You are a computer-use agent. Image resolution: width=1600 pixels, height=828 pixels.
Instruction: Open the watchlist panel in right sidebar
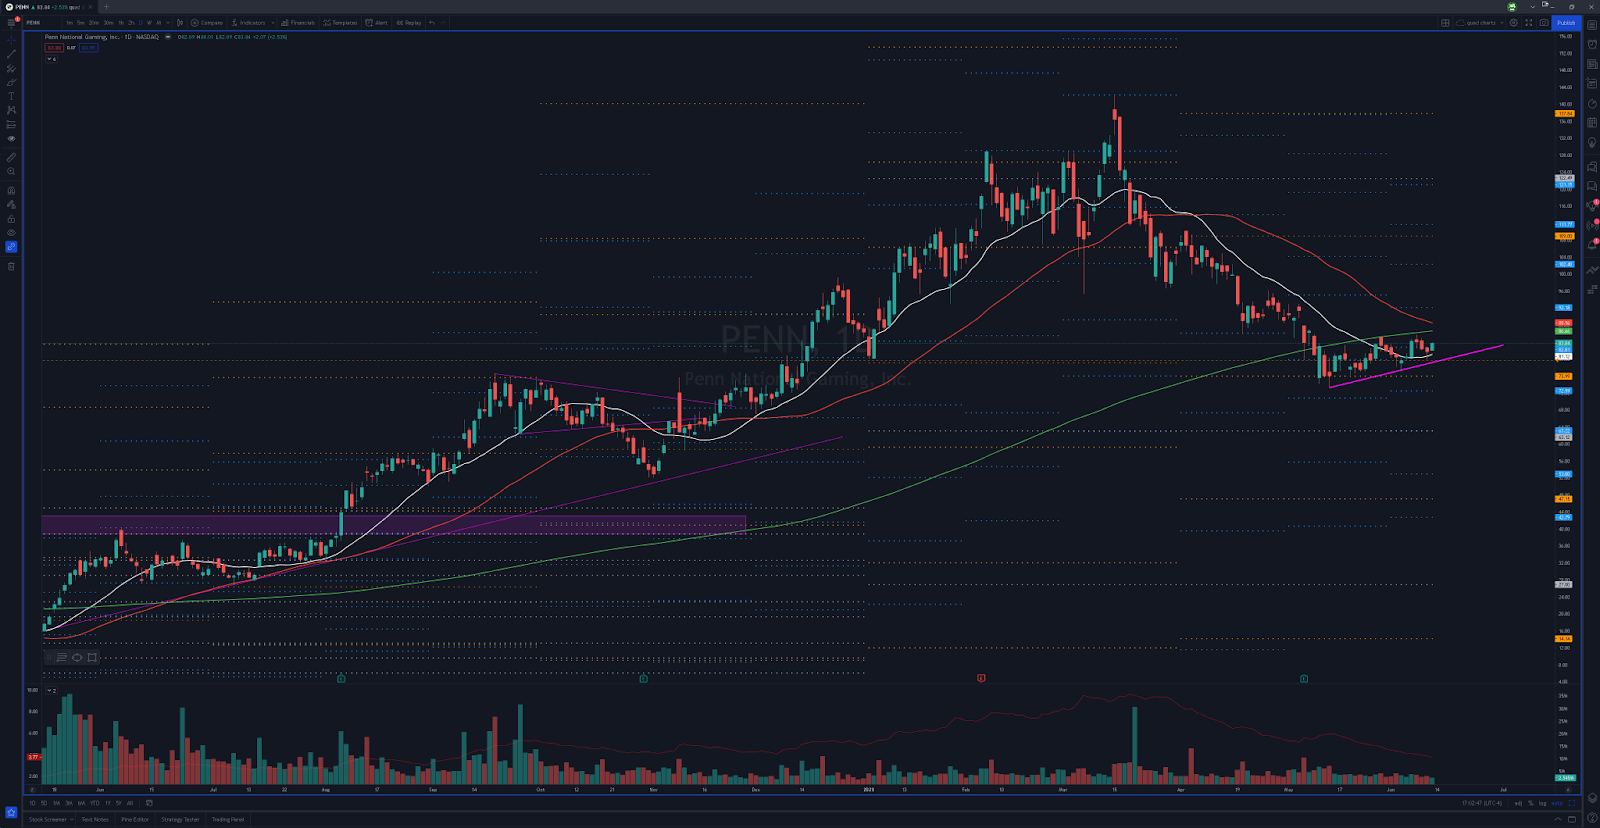pyautogui.click(x=1592, y=26)
